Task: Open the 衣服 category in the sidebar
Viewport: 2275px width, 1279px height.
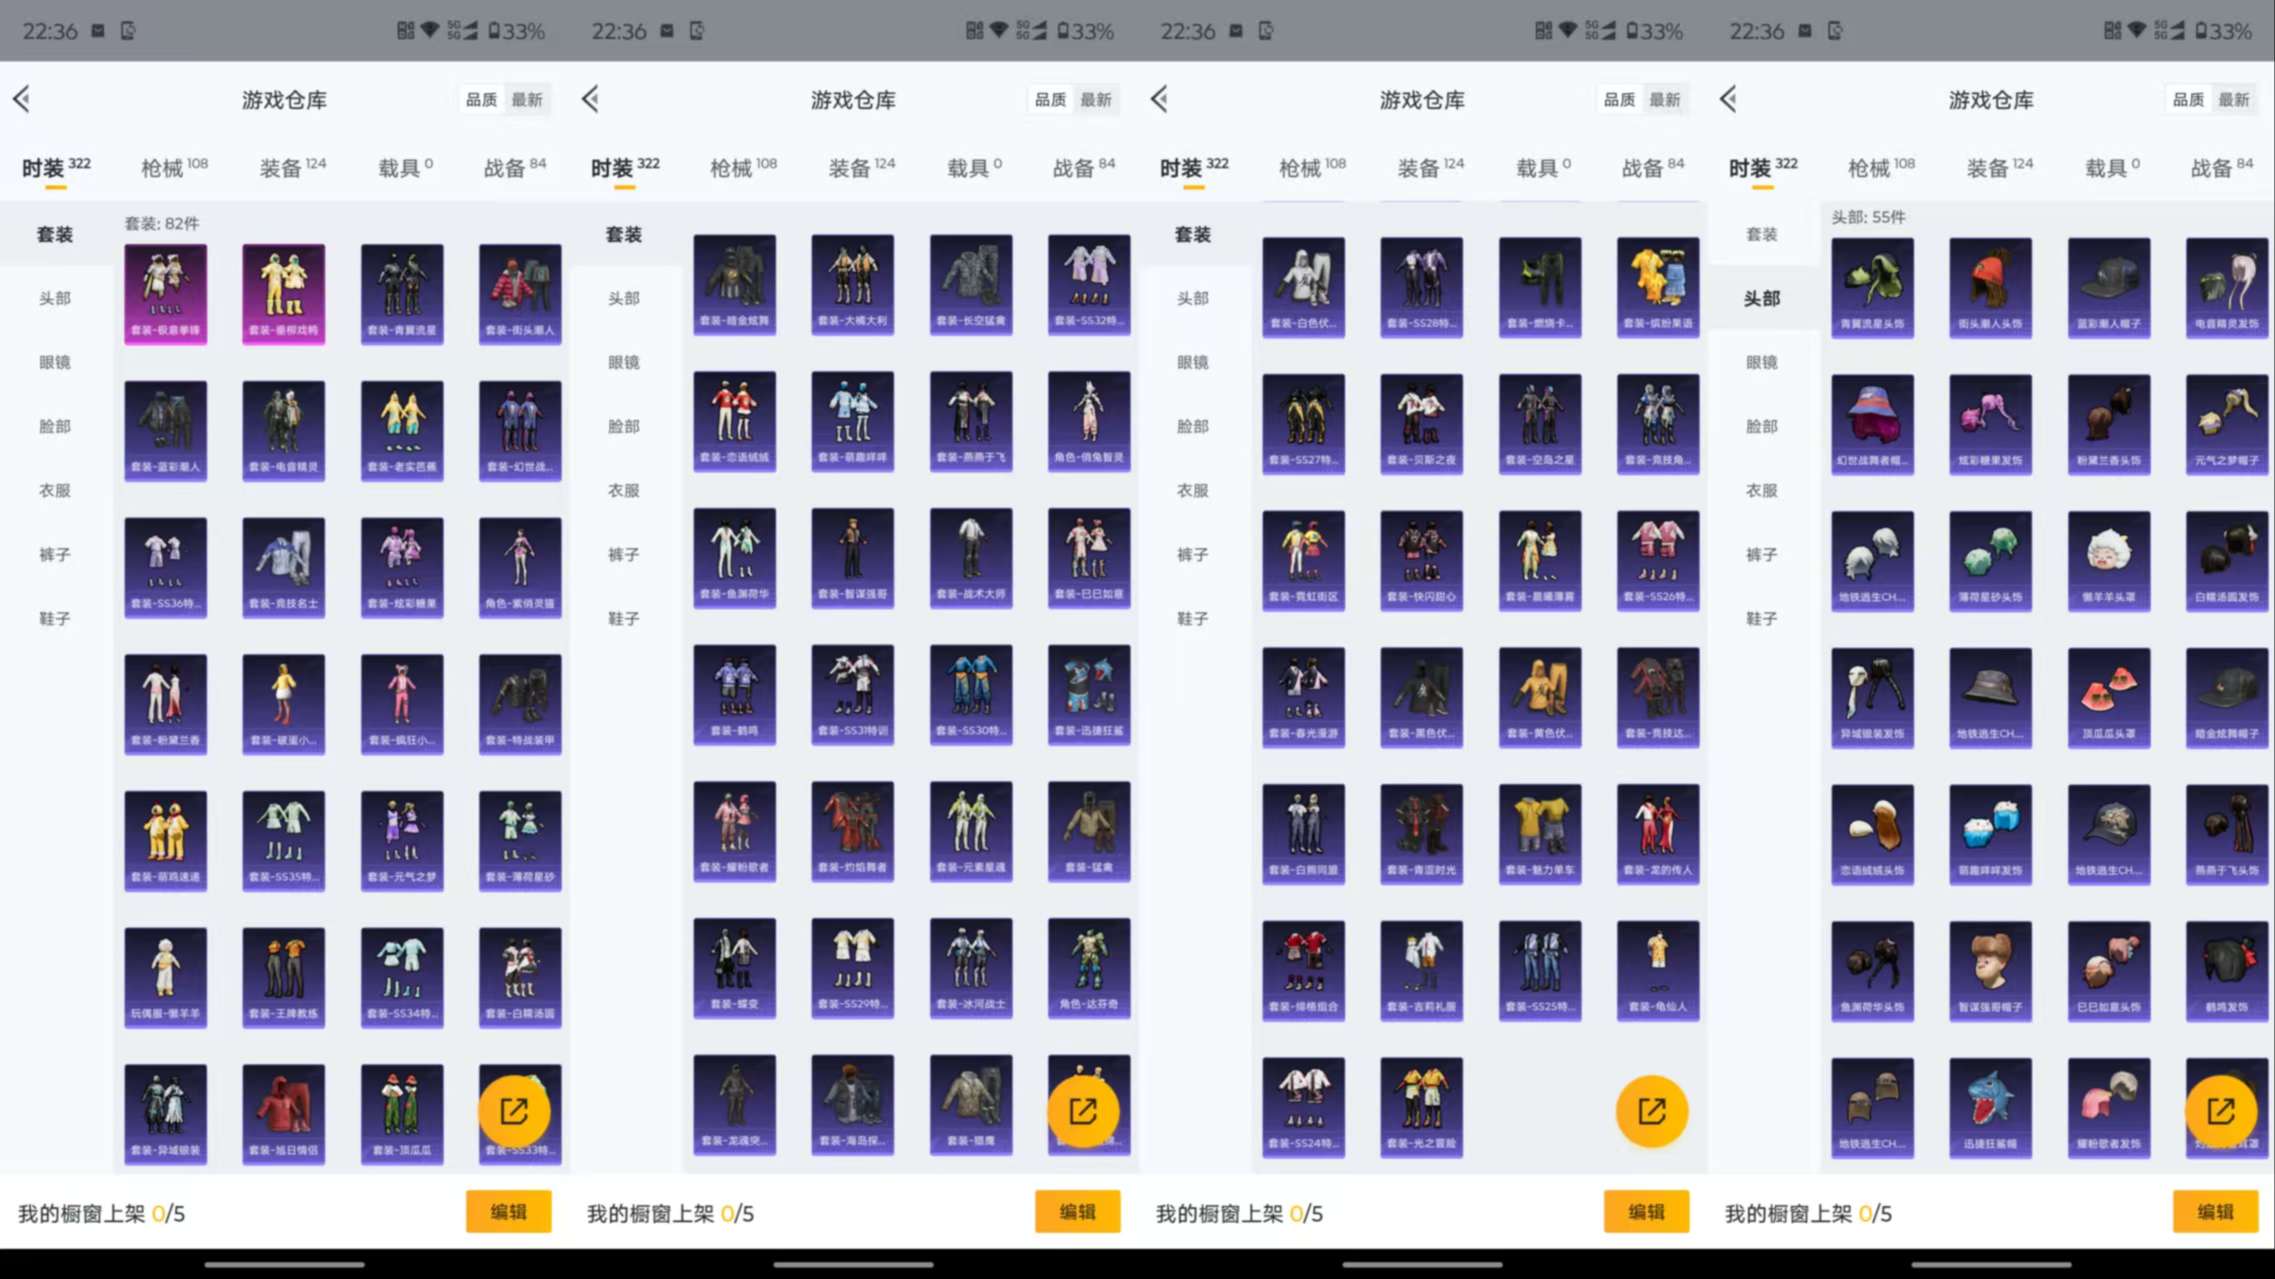Action: click(55, 490)
